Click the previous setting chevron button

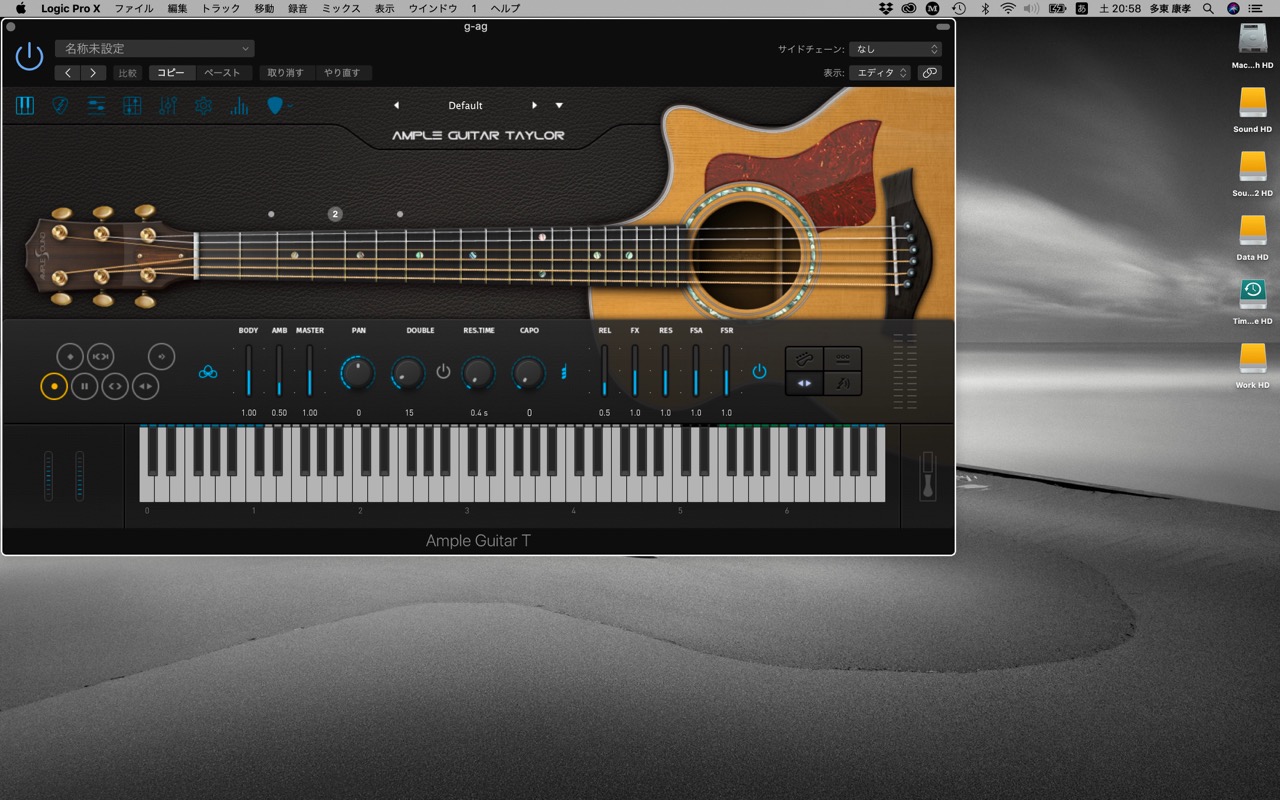click(68, 73)
